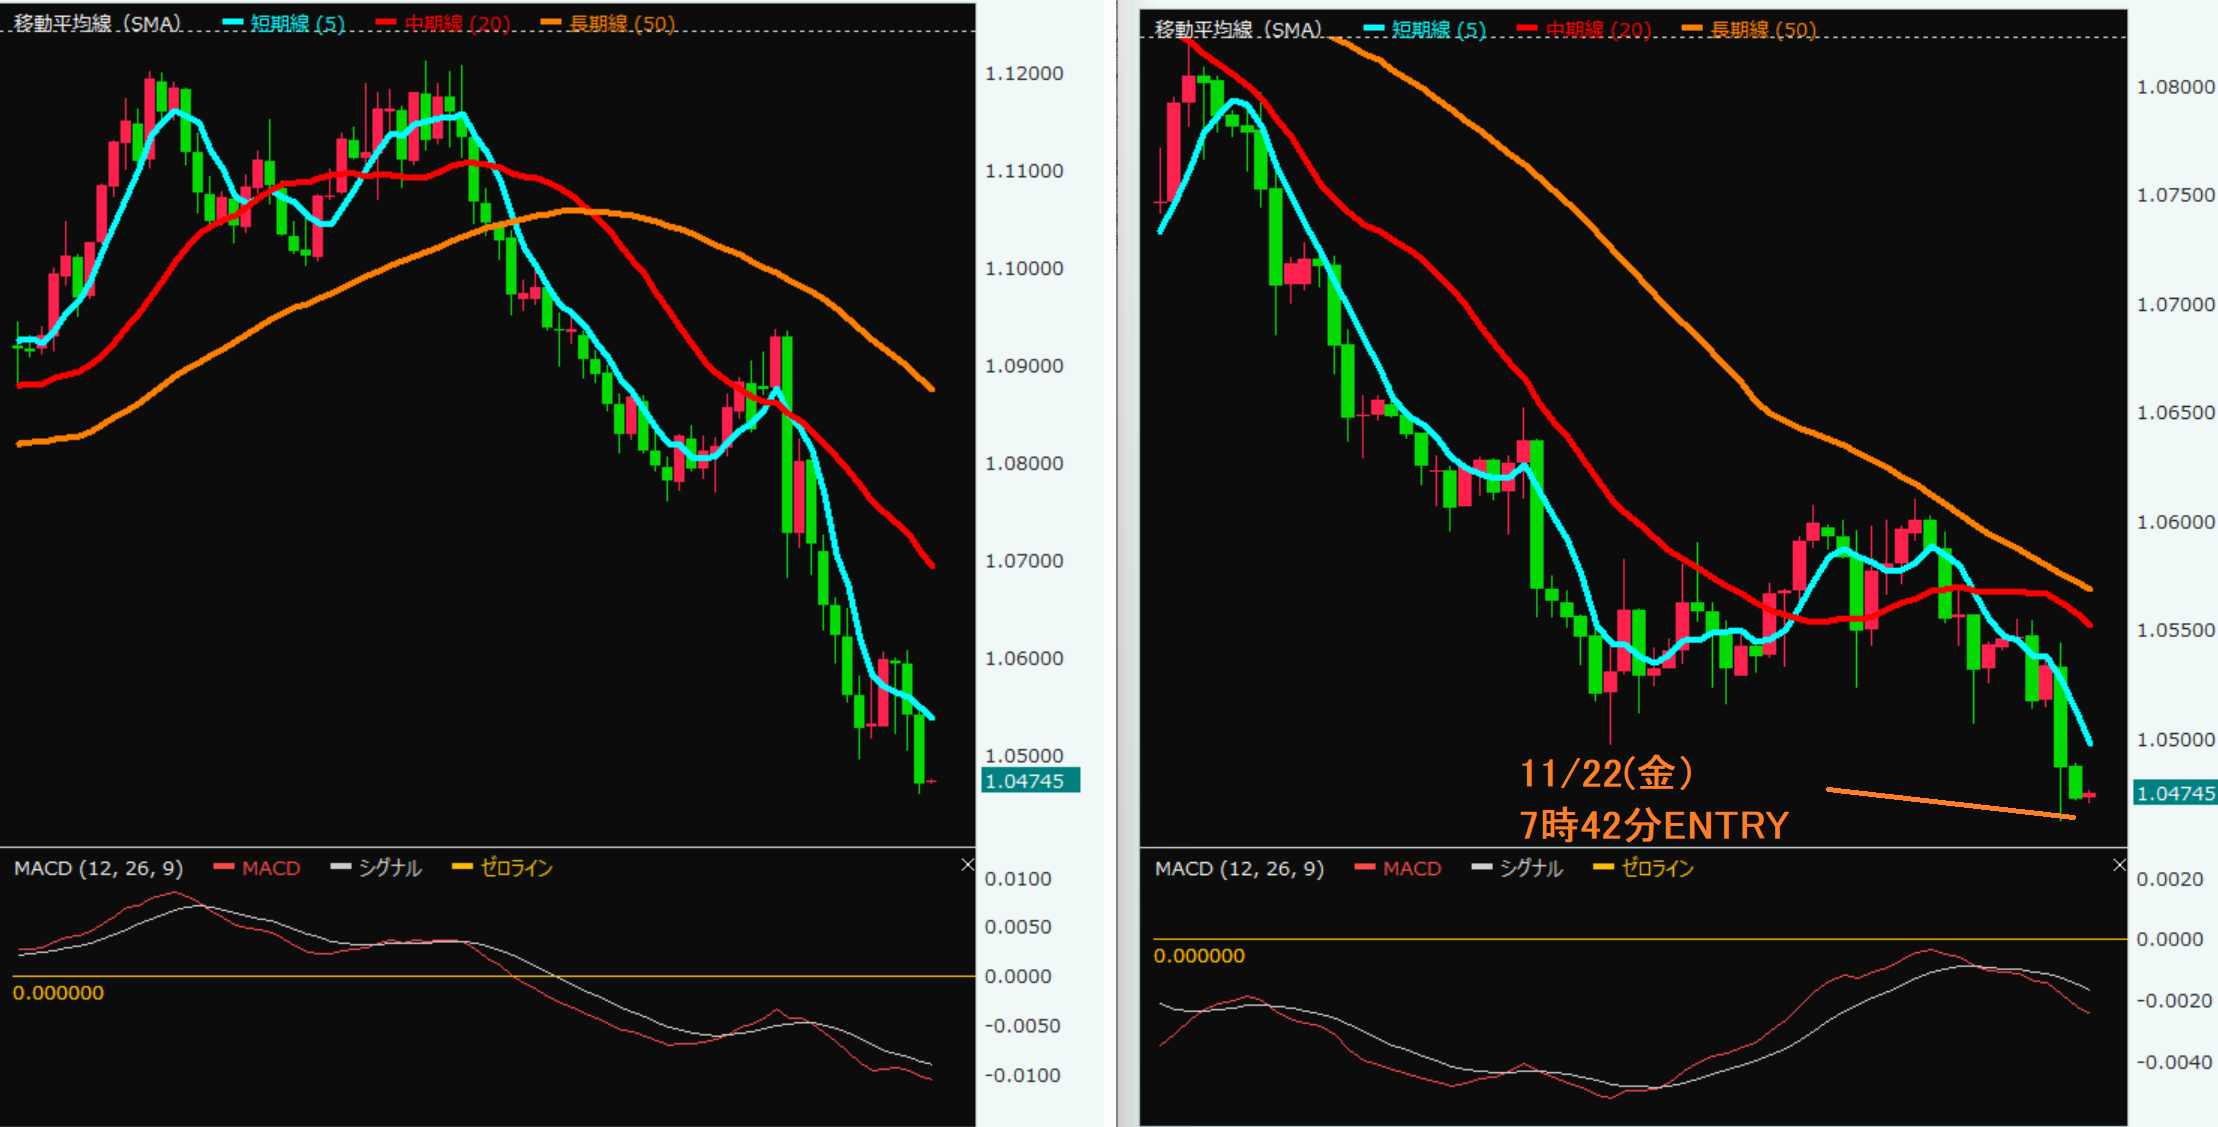
Task: Click 移動平均線 (SMA) title in left chart
Action: click(x=97, y=23)
